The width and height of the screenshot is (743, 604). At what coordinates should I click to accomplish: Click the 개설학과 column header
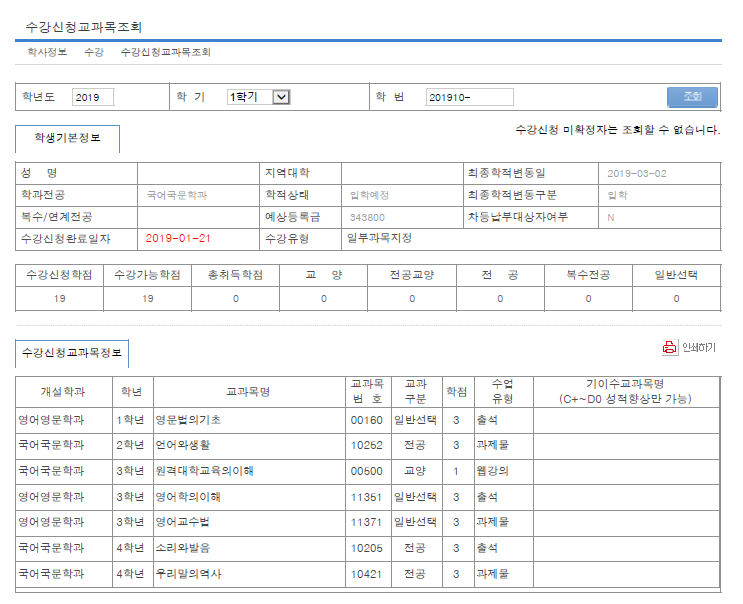[x=64, y=392]
